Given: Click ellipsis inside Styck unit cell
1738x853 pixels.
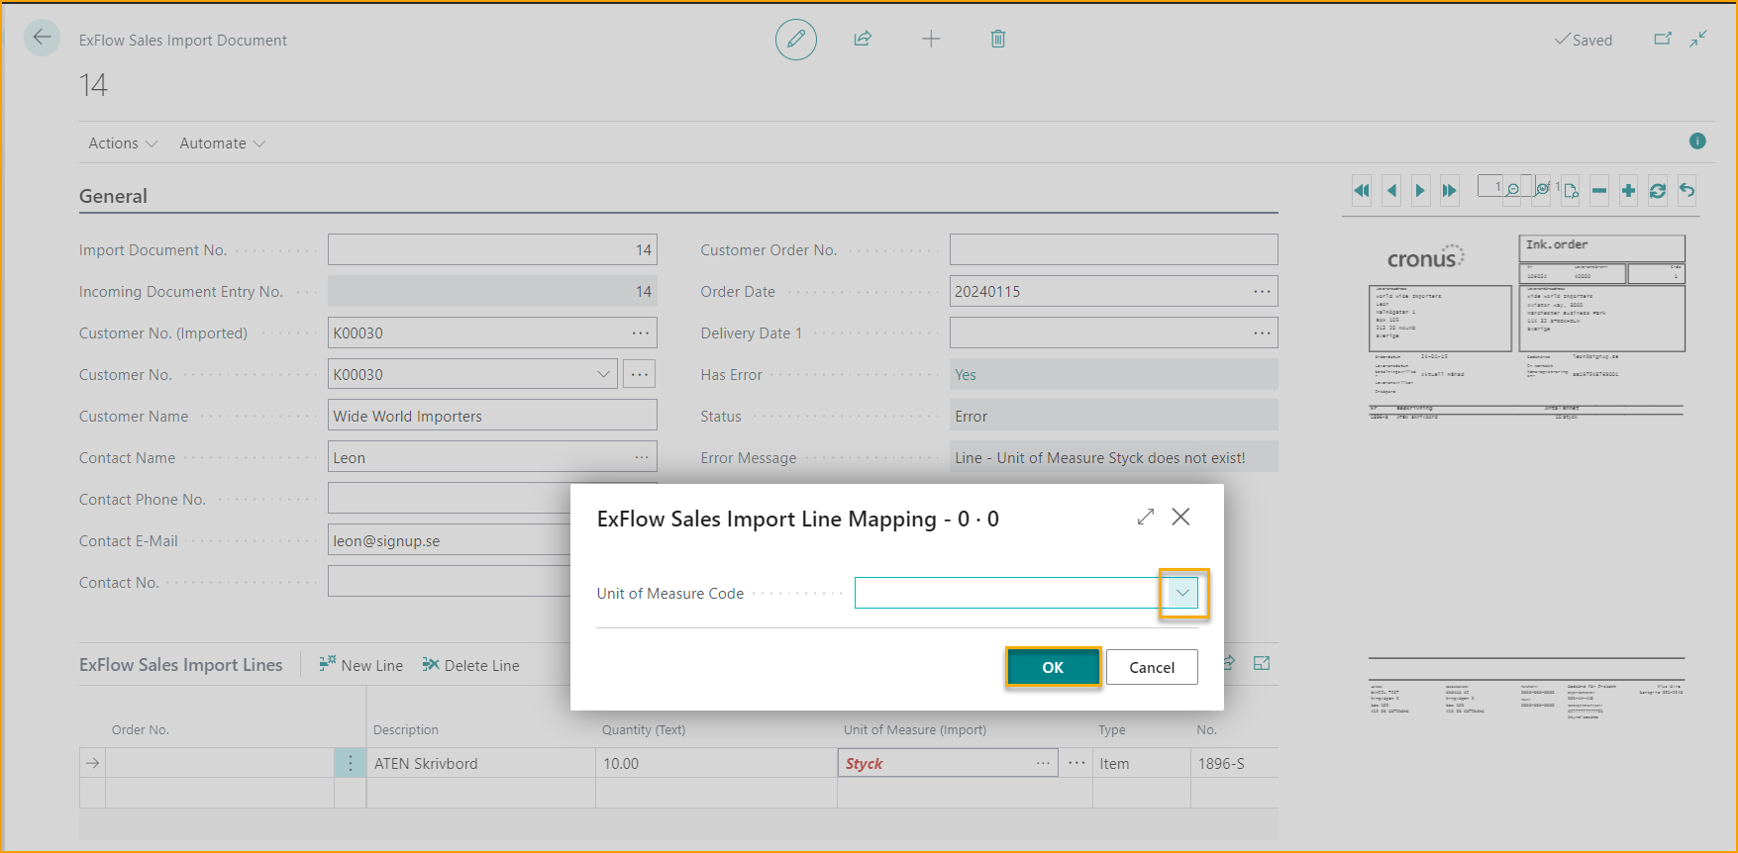Looking at the screenshot, I should point(1043,763).
